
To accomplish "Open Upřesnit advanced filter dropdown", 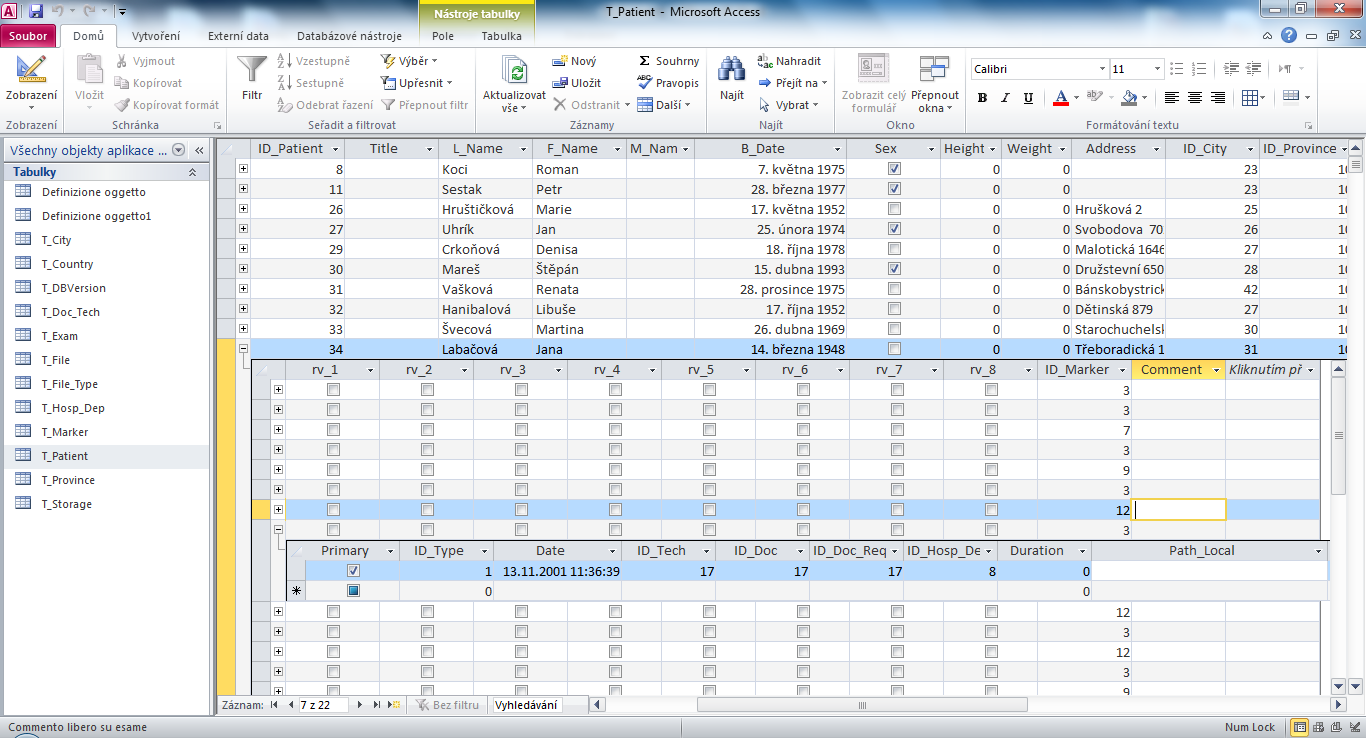I will 418,83.
